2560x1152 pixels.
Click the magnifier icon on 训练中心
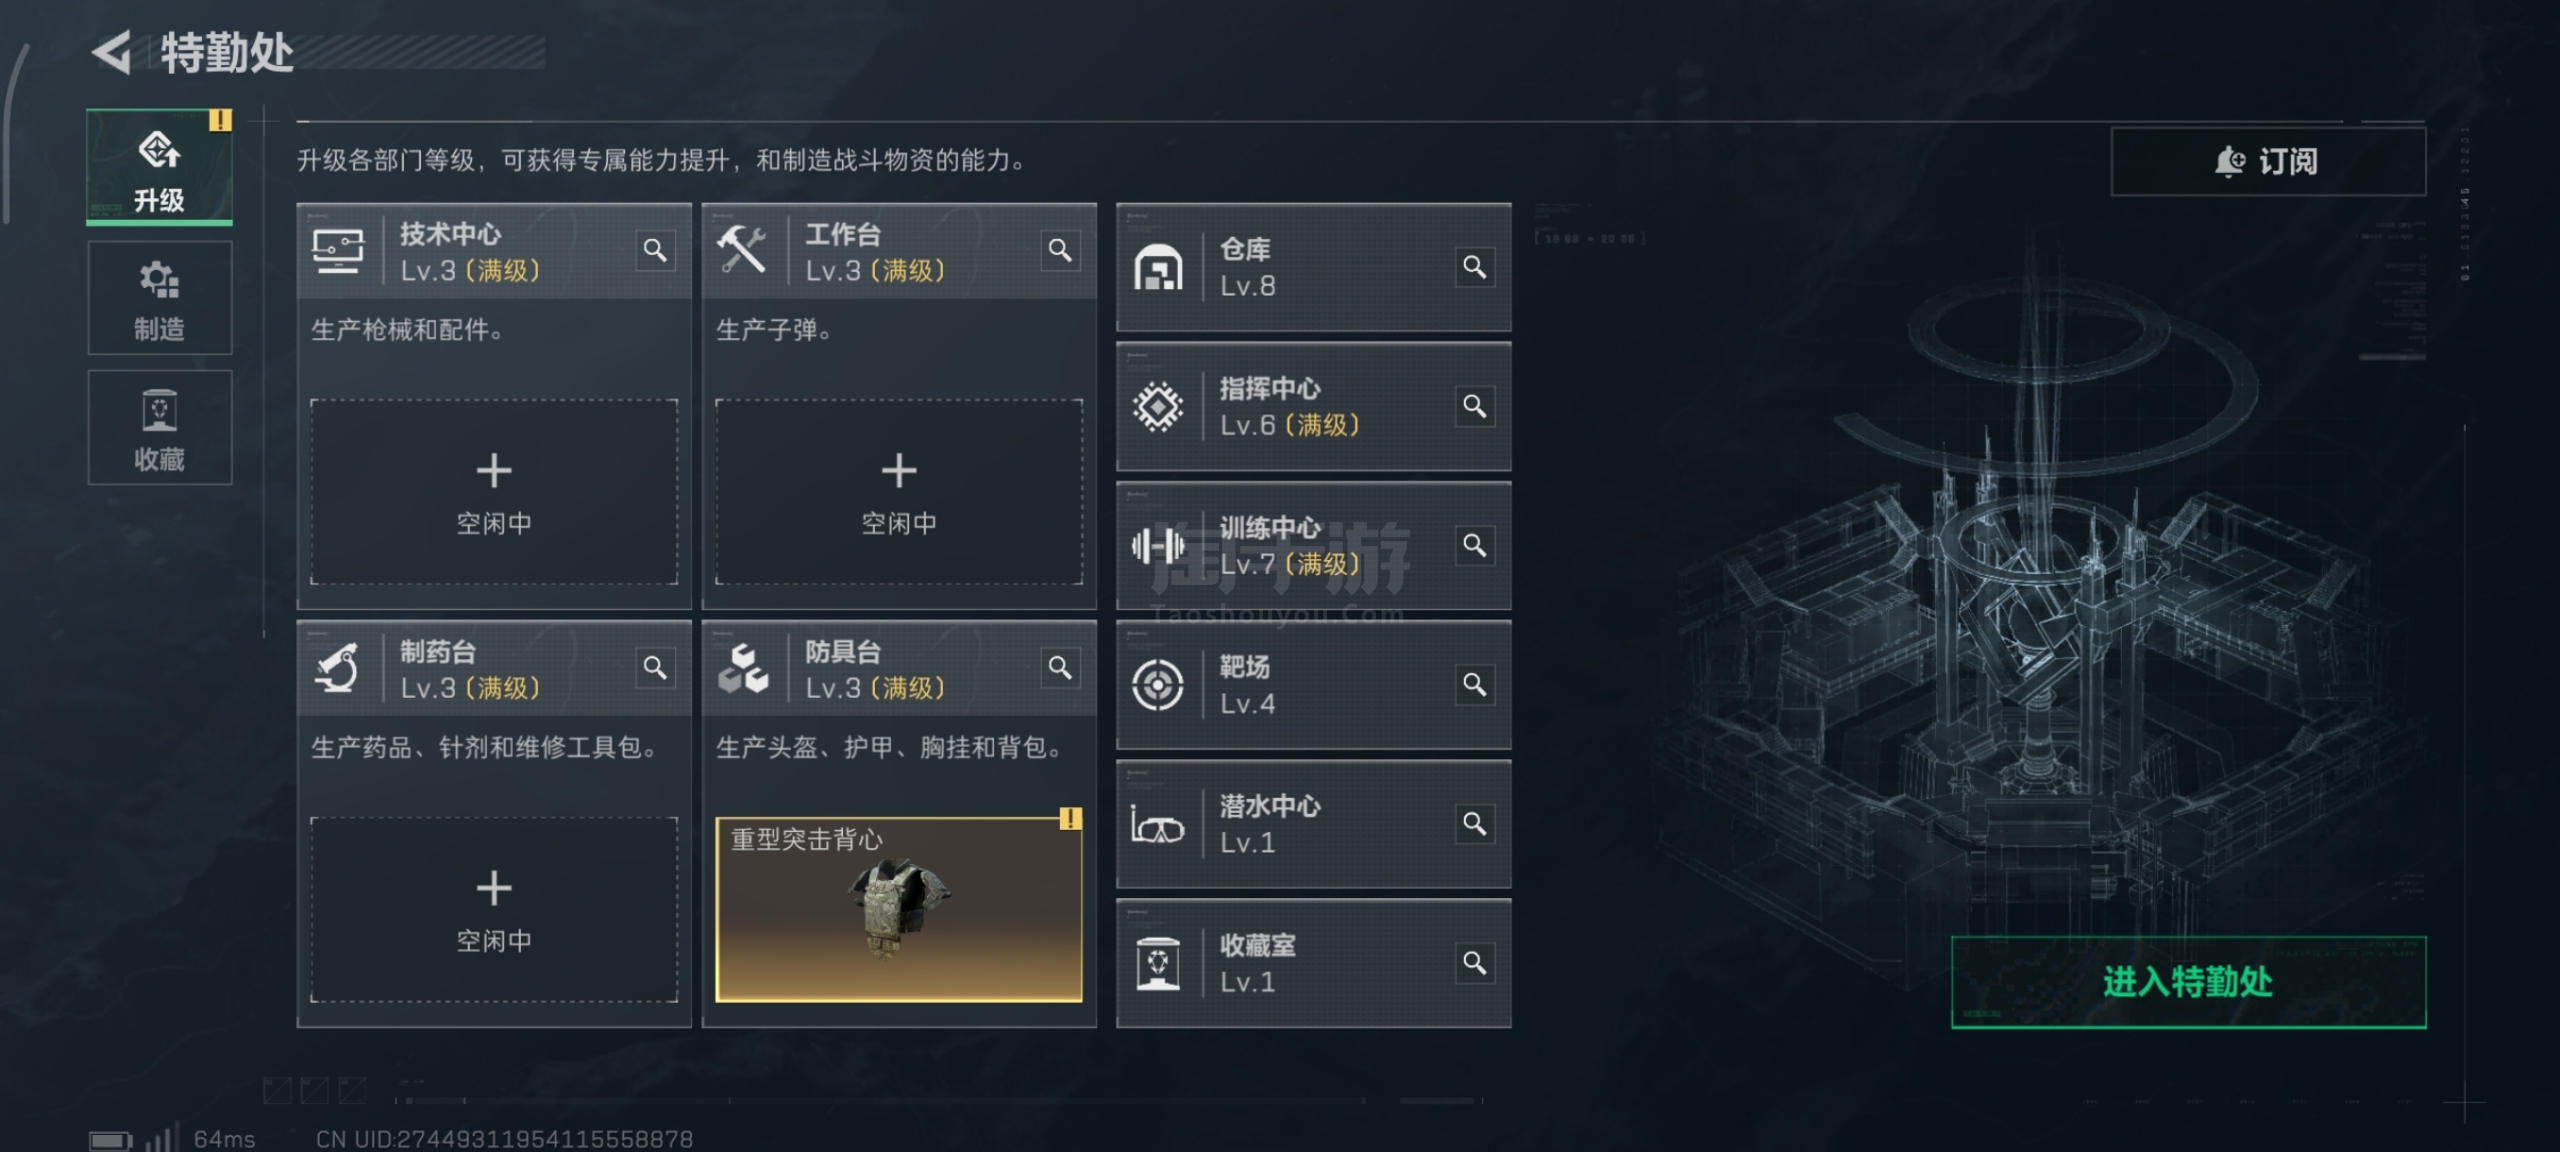[x=1474, y=545]
